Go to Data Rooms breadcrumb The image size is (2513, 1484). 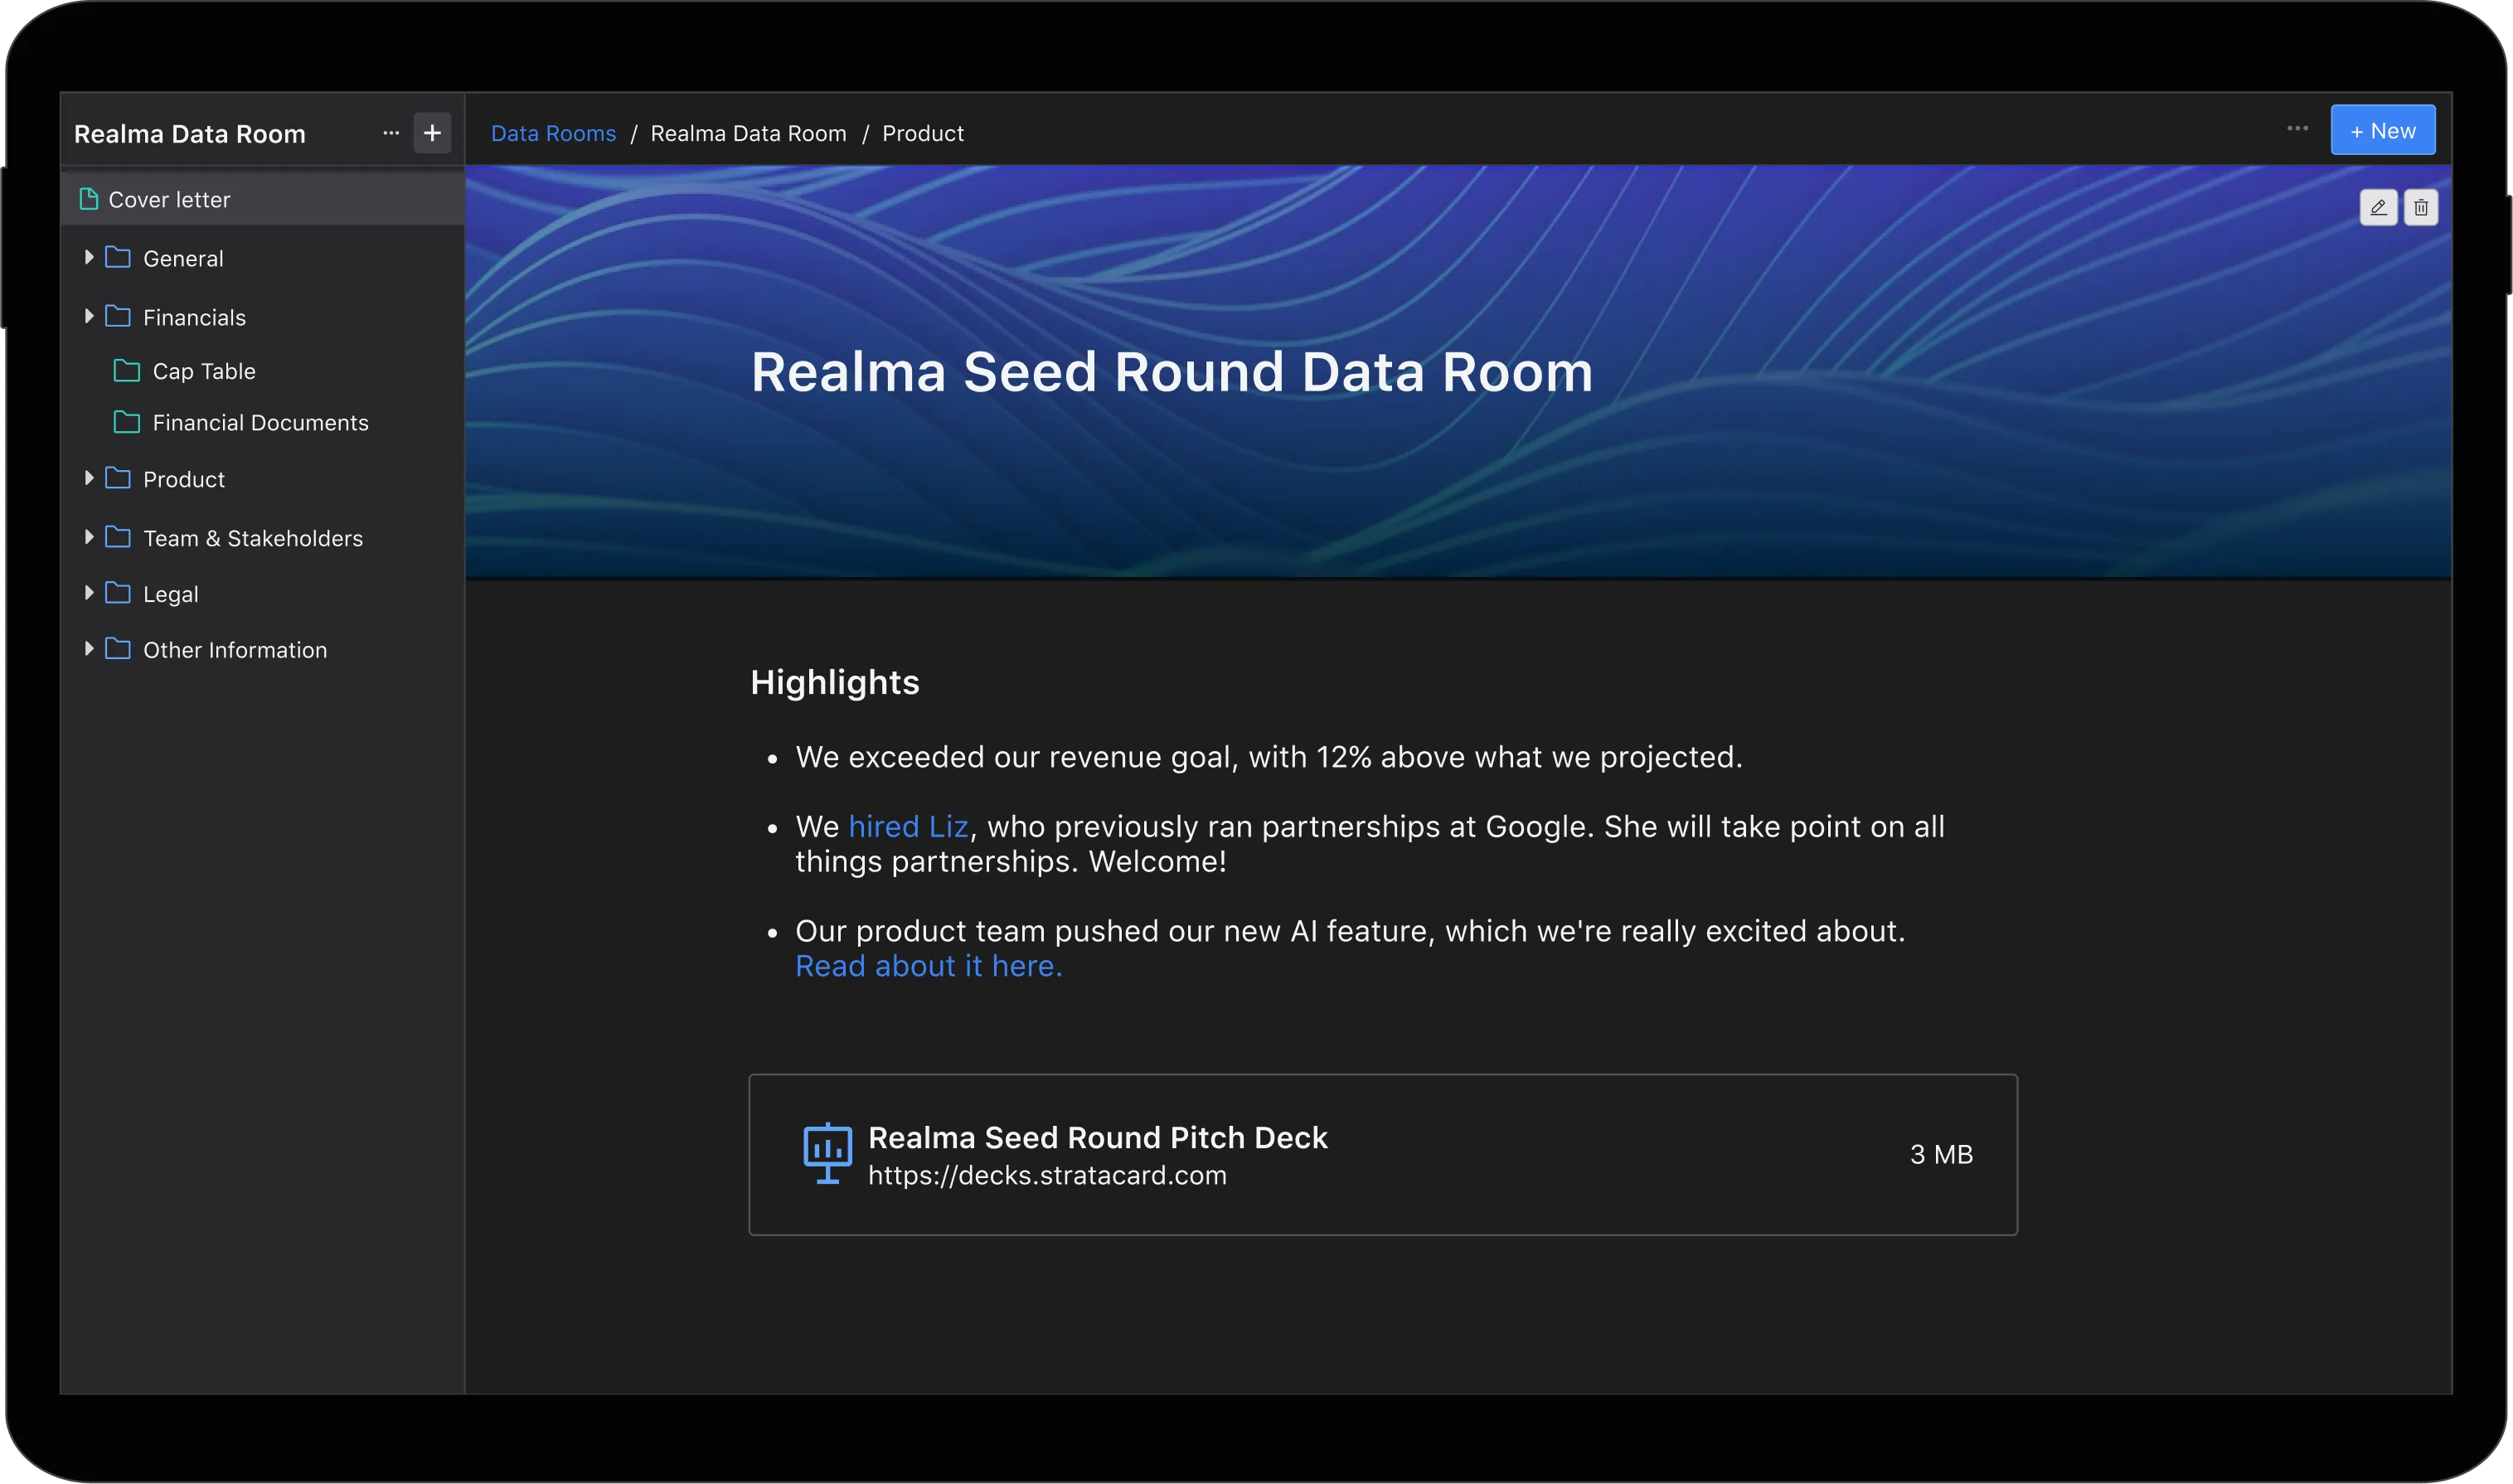pyautogui.click(x=553, y=133)
